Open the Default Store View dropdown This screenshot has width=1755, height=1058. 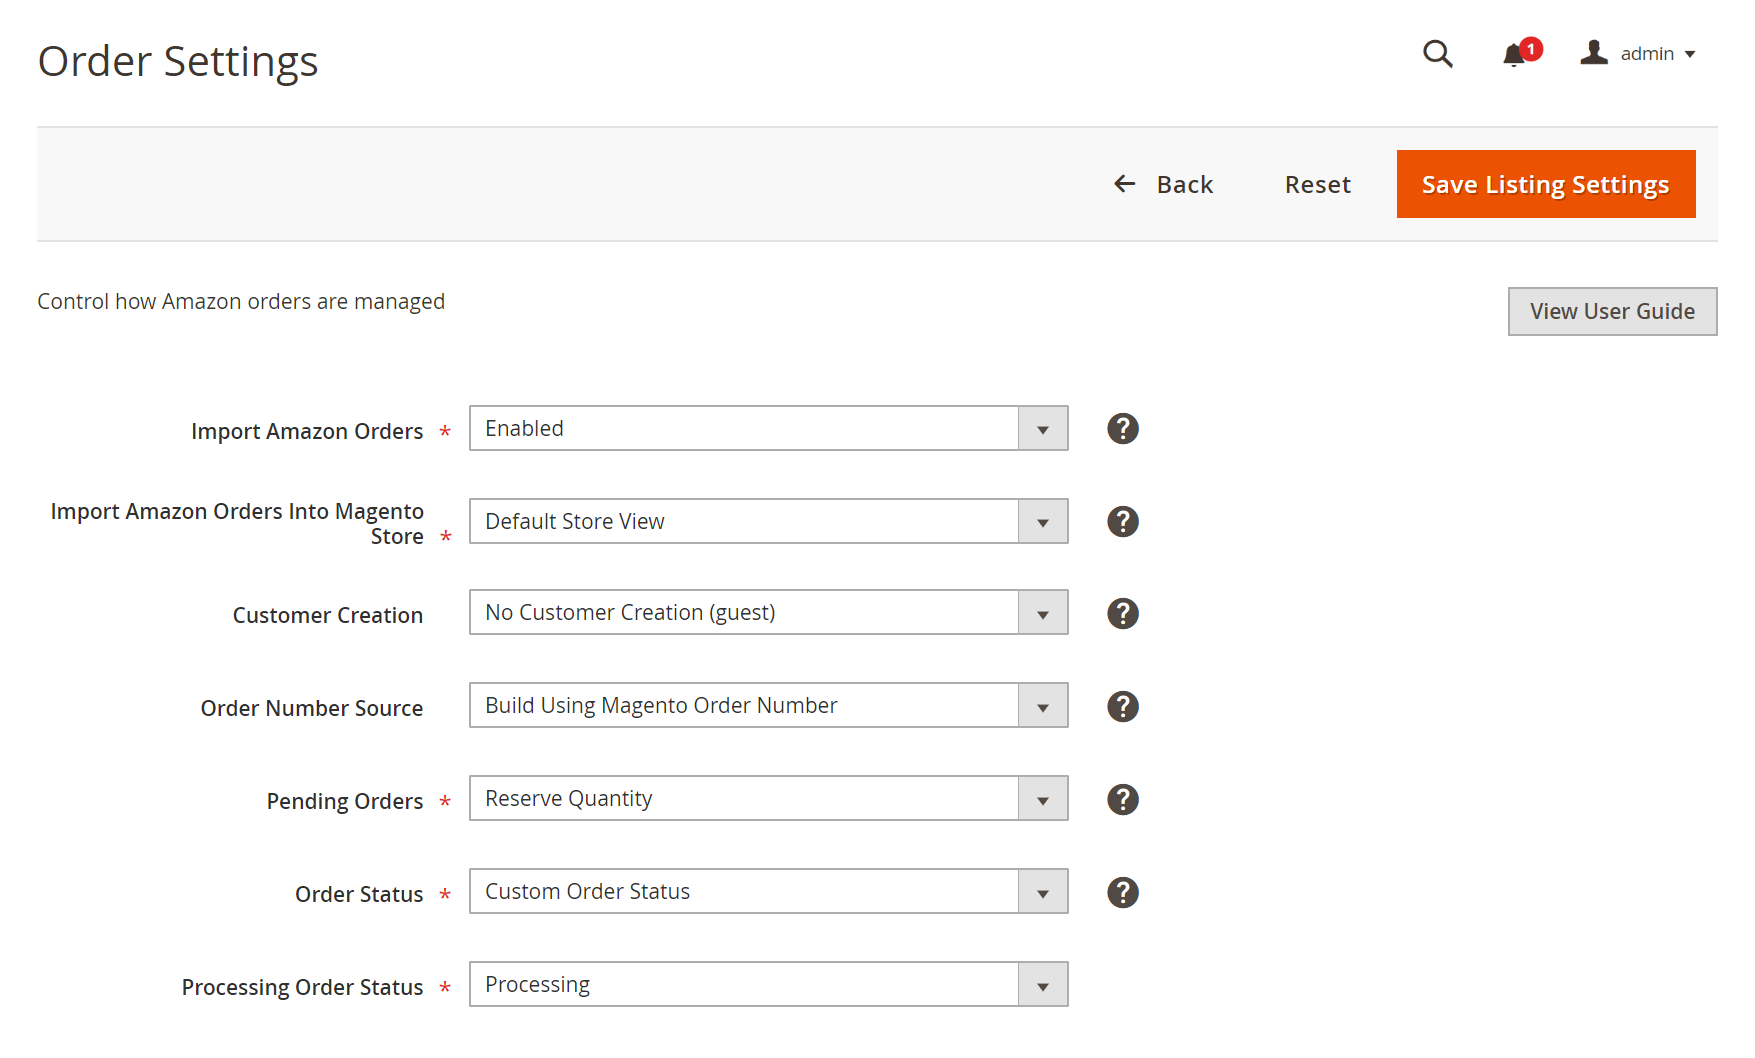[769, 521]
